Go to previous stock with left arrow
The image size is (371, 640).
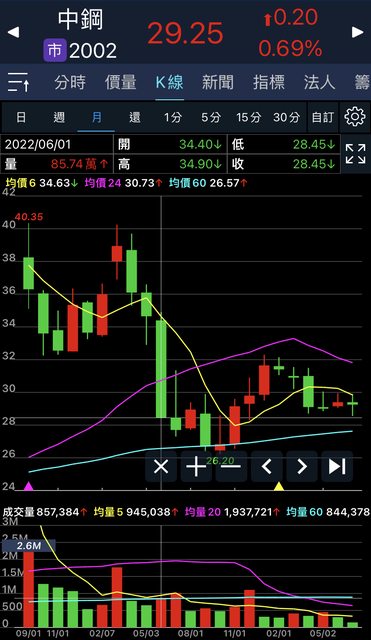pyautogui.click(x=13, y=32)
